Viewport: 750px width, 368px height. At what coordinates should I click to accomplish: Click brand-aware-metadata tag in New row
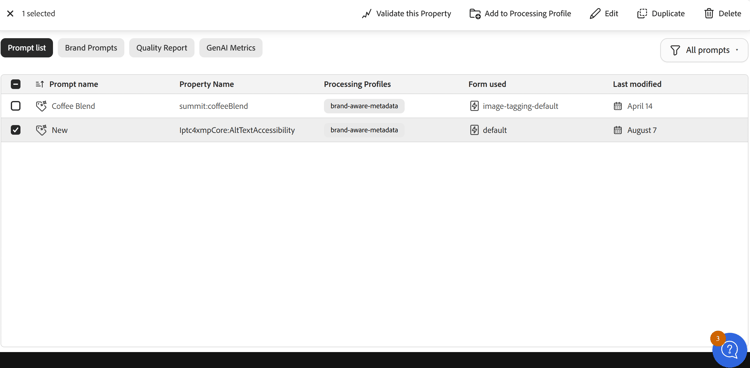click(x=364, y=130)
